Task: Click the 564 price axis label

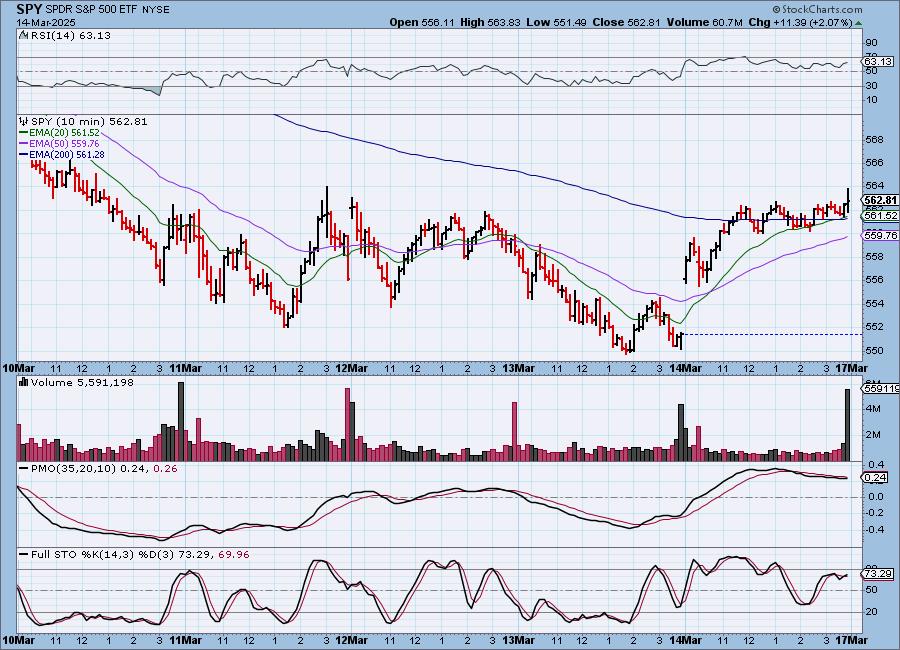Action: coord(875,186)
